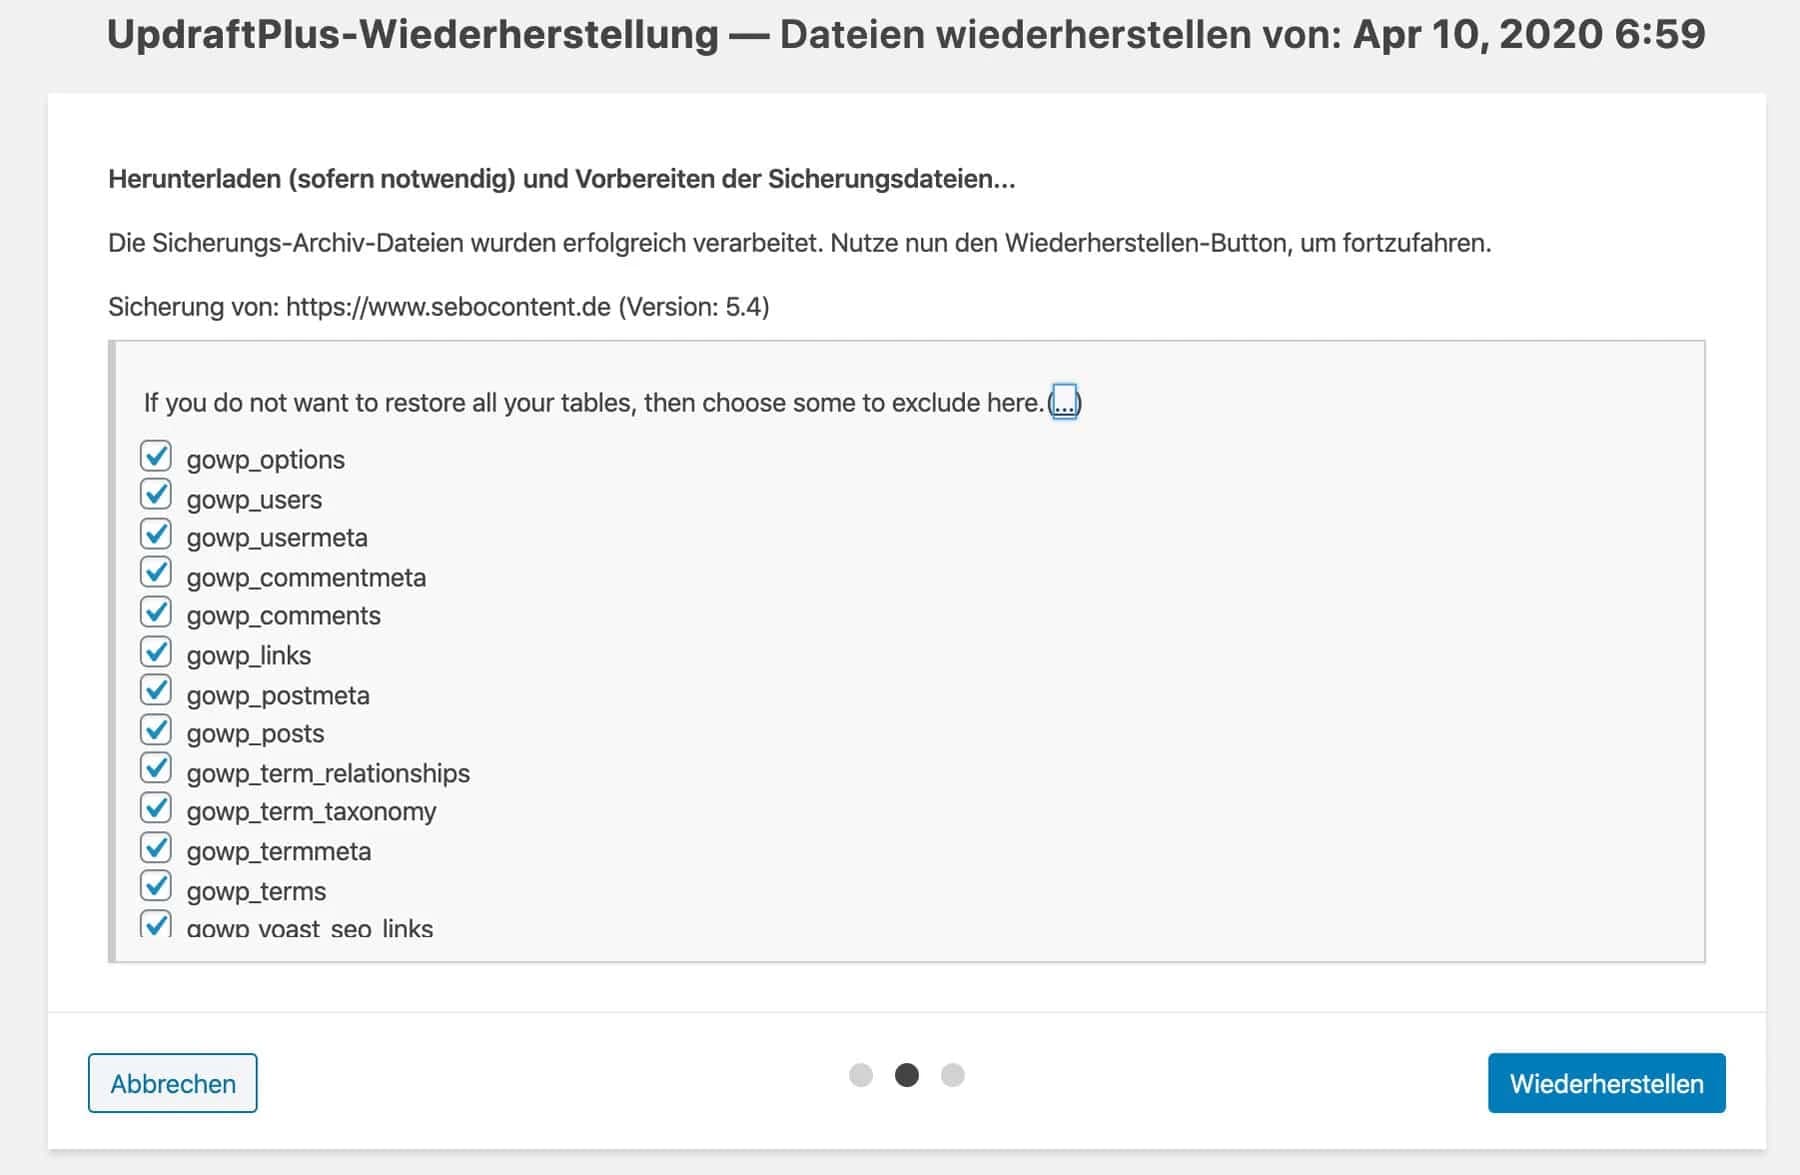This screenshot has height=1175, width=1800.
Task: Open the sebocontent.de backup source link
Action: click(x=447, y=307)
